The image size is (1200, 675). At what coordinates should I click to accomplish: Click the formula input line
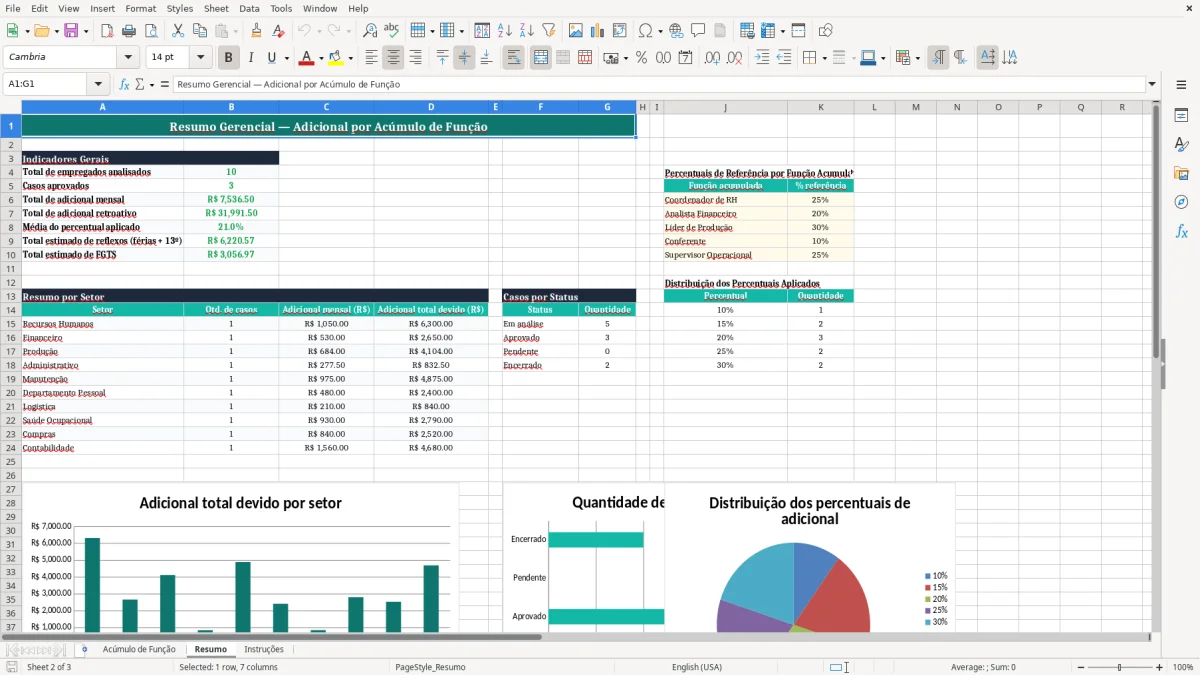[658, 84]
